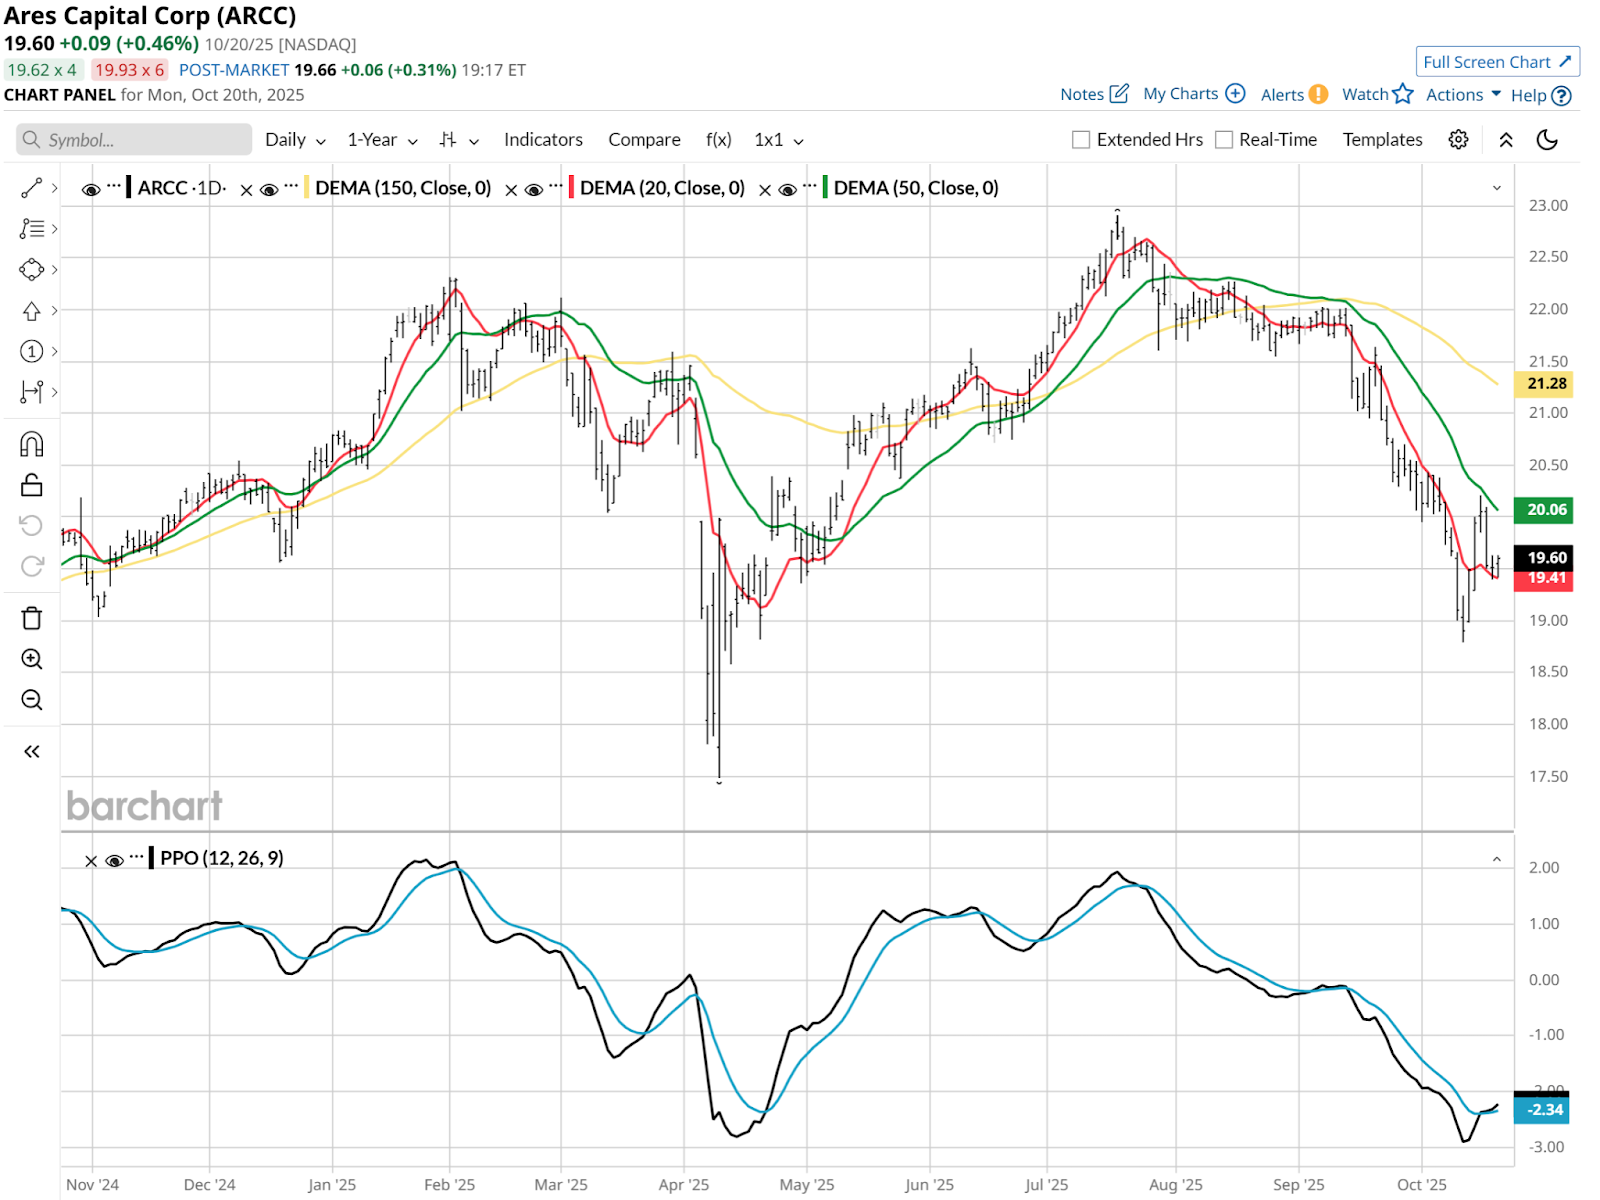Open Alerts for ARCC
Image resolution: width=1600 pixels, height=1200 pixels.
click(1294, 94)
